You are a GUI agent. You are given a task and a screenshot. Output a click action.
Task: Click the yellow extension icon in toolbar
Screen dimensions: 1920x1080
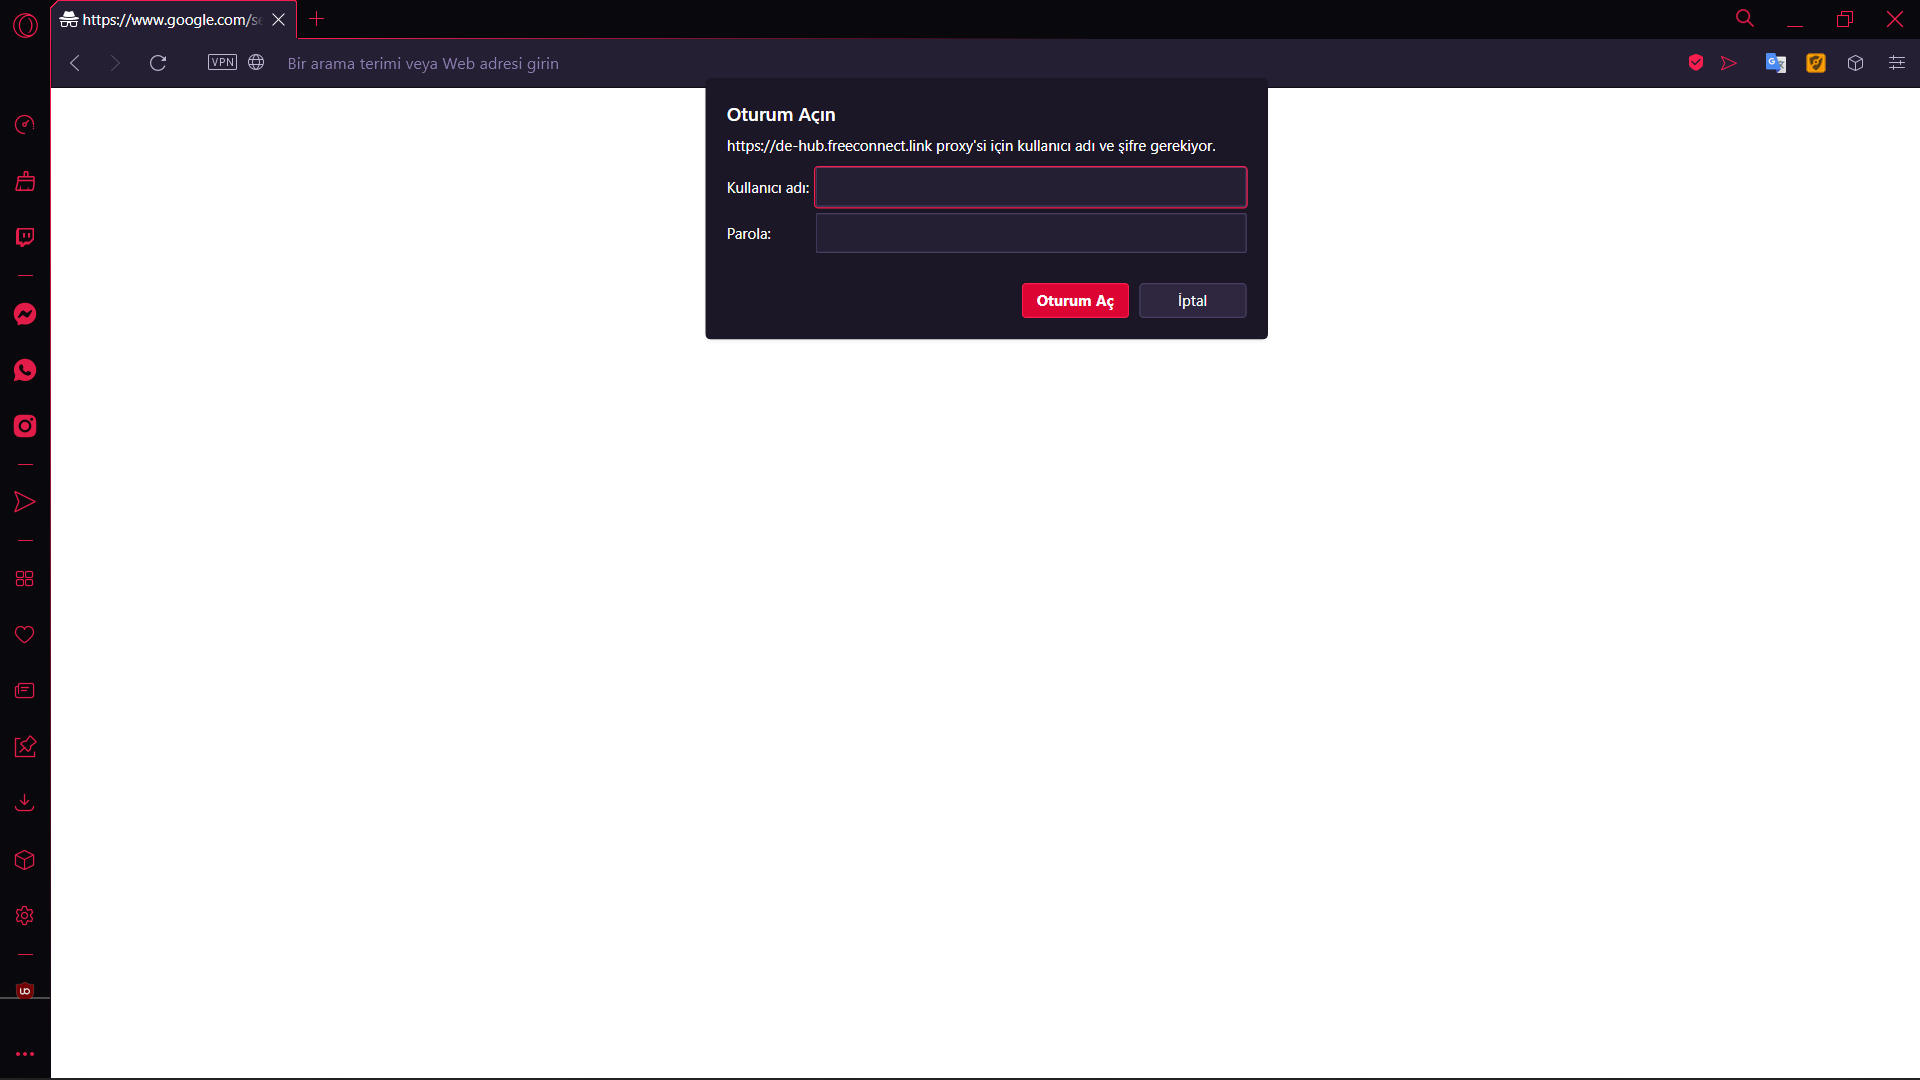point(1816,63)
